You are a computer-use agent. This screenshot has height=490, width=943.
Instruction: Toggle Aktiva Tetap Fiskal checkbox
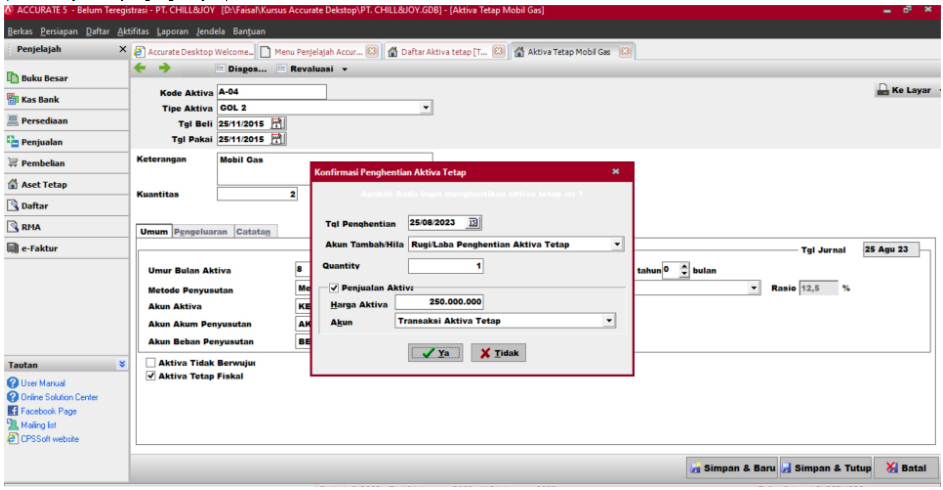pos(151,376)
